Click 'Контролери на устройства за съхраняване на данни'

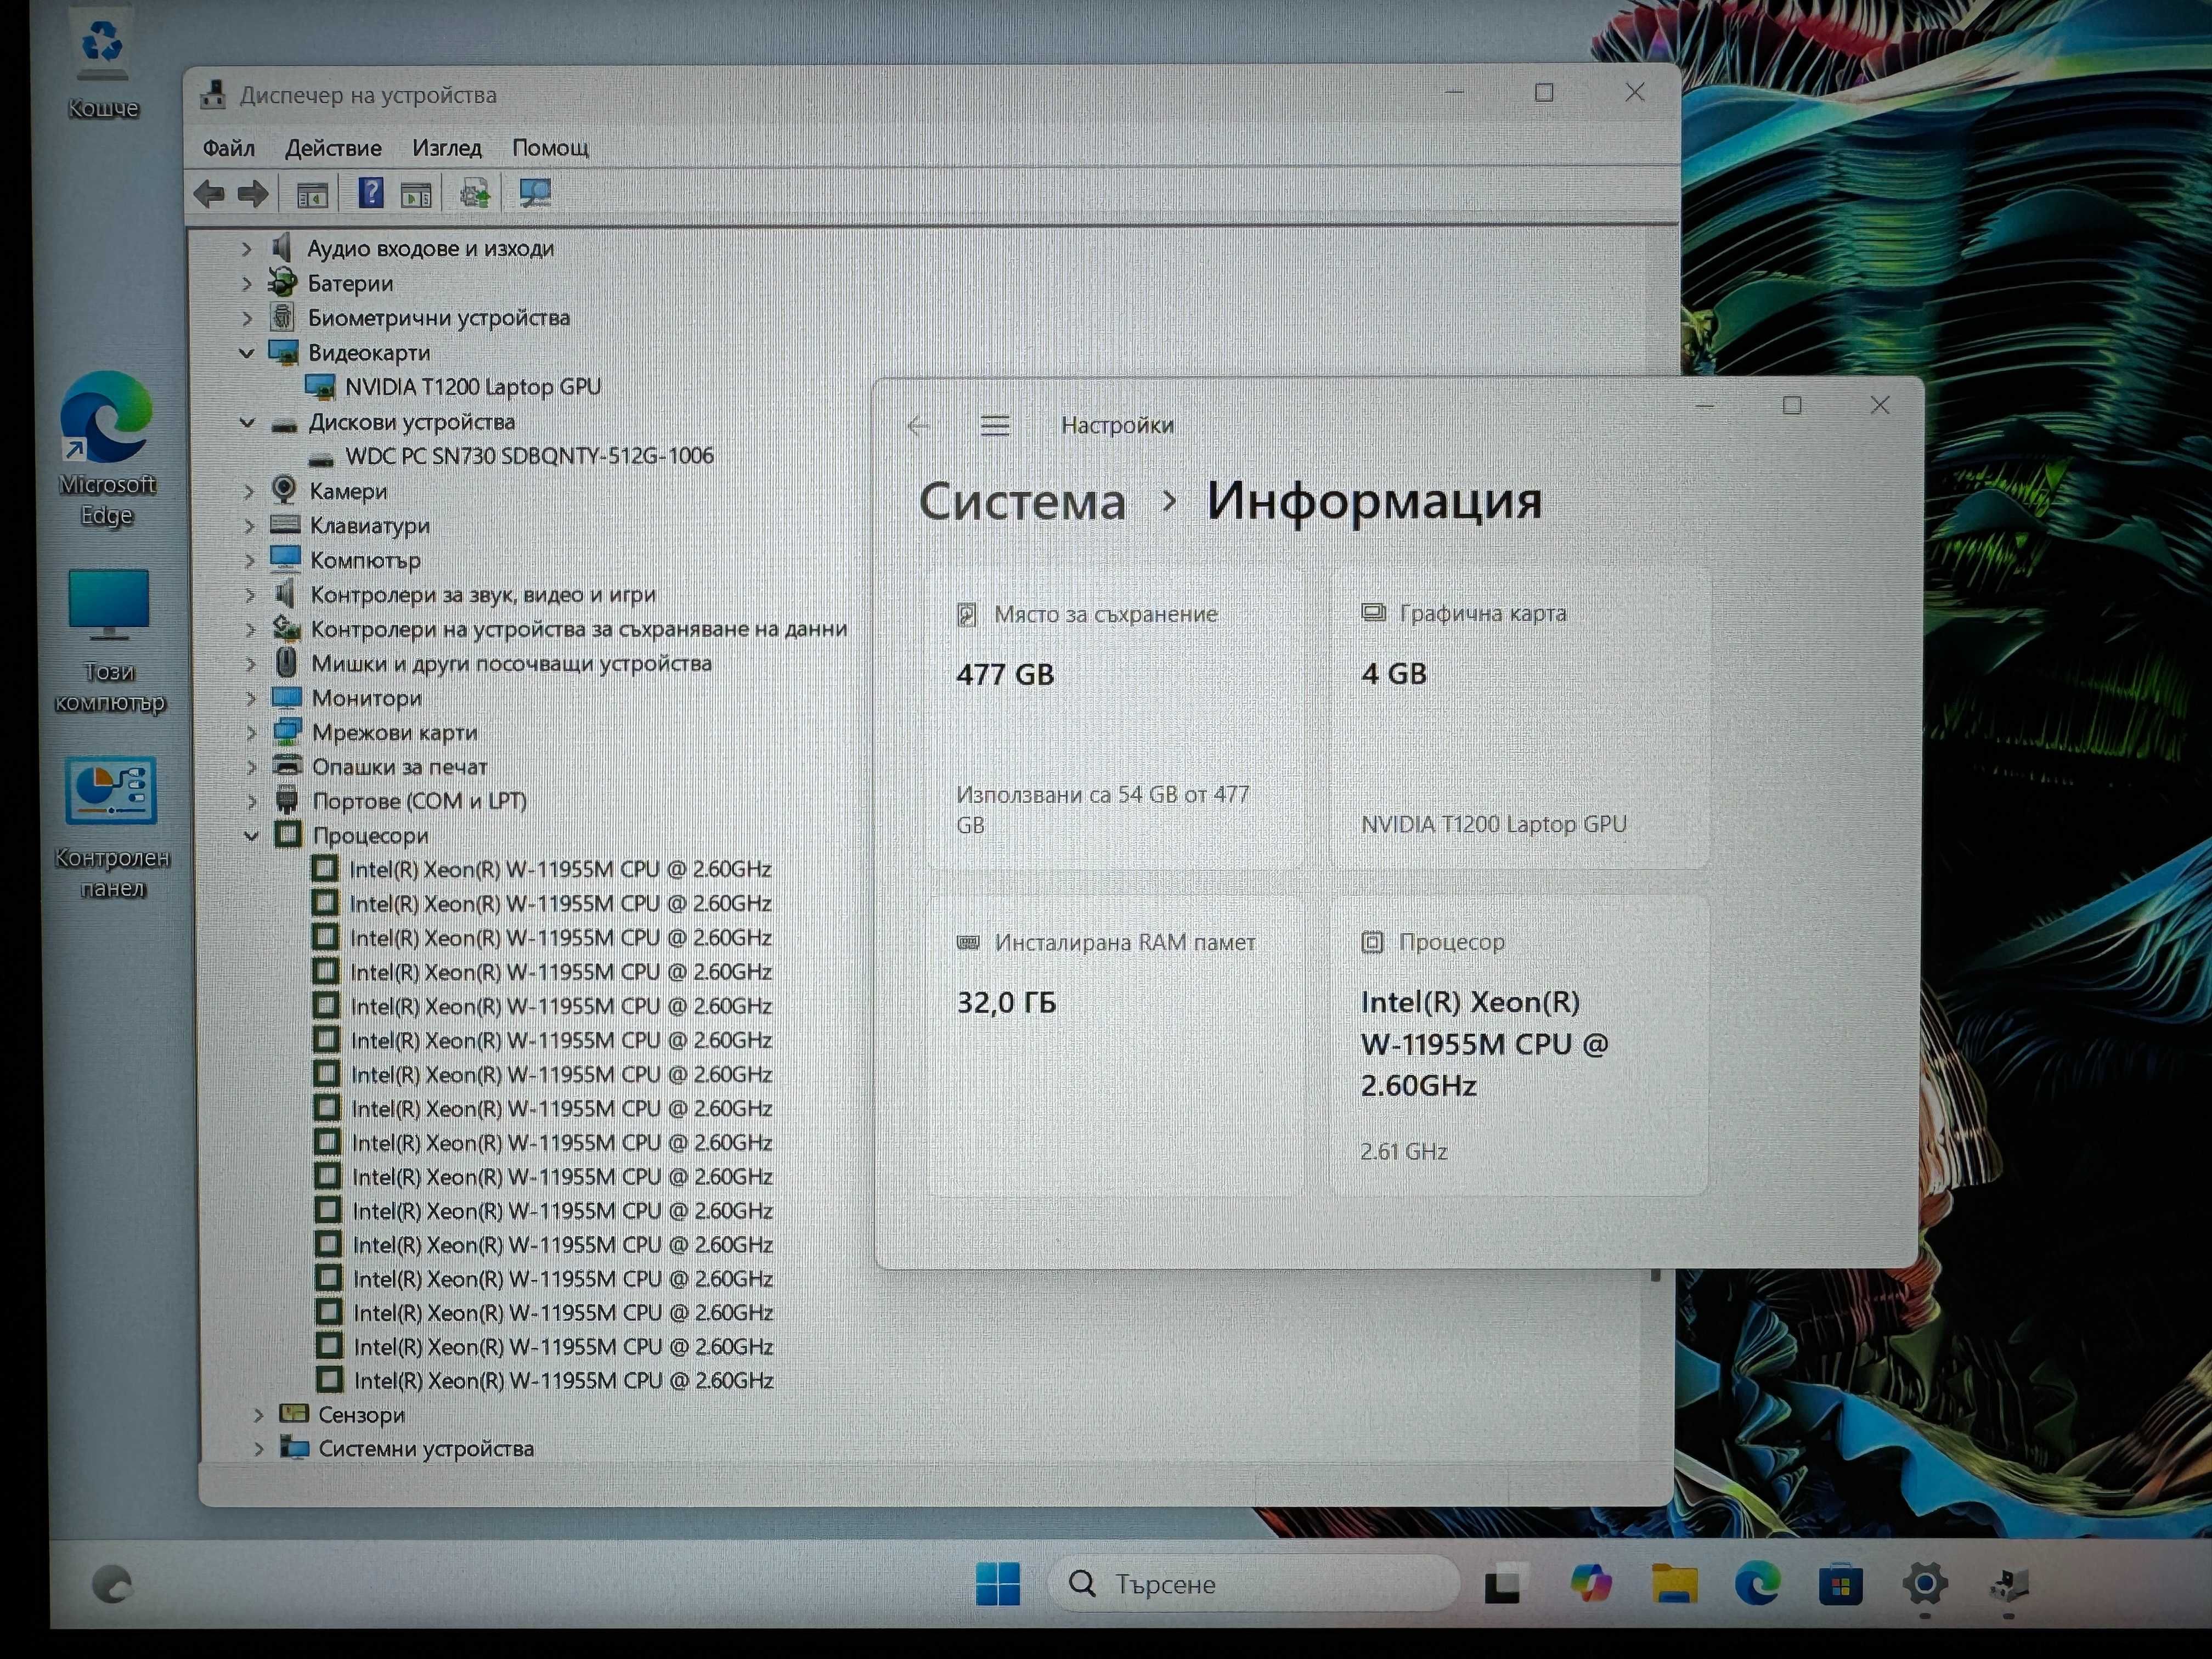[579, 630]
